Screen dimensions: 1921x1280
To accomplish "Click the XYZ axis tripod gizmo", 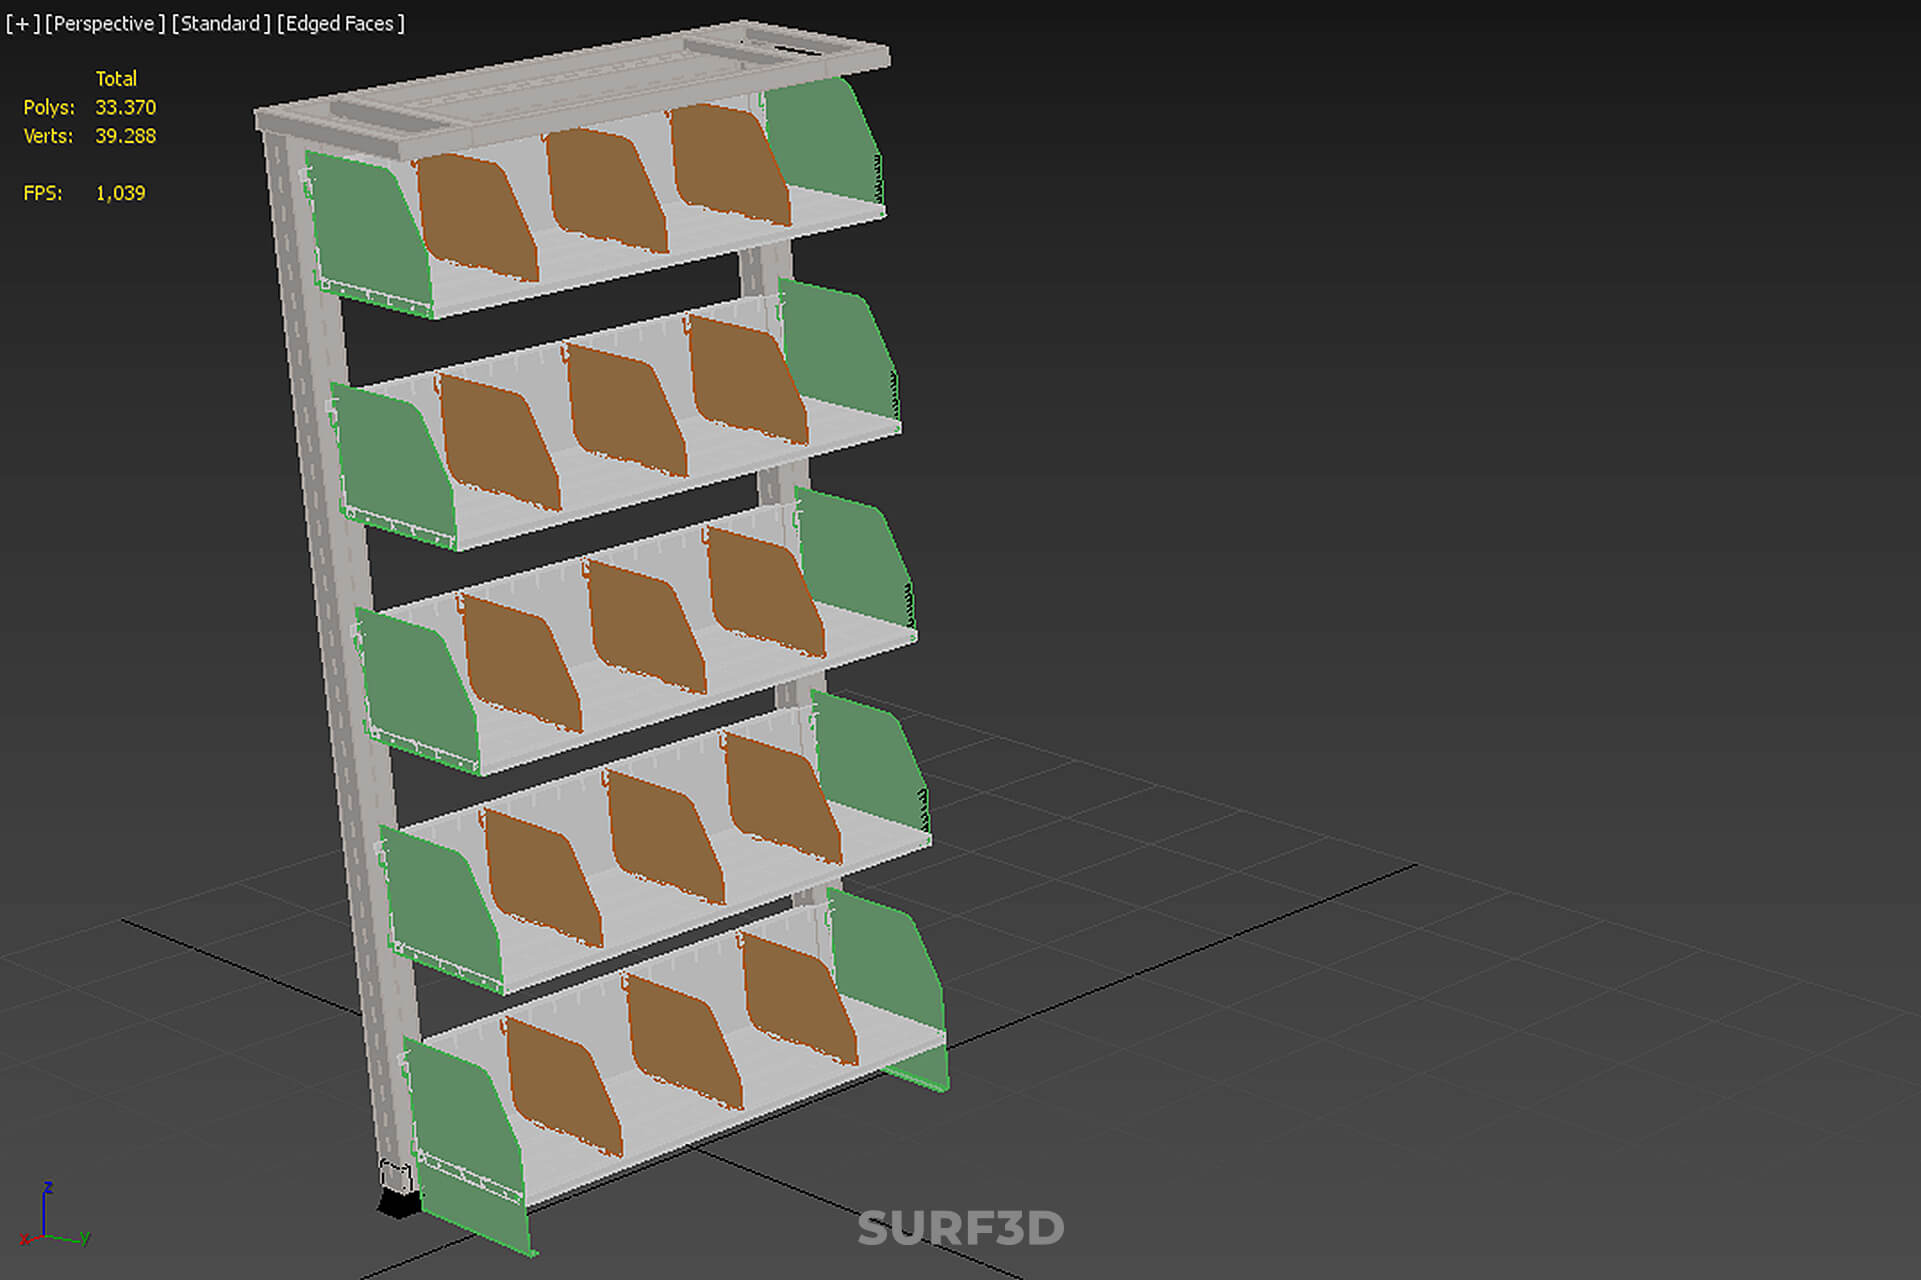I will click(x=55, y=1215).
